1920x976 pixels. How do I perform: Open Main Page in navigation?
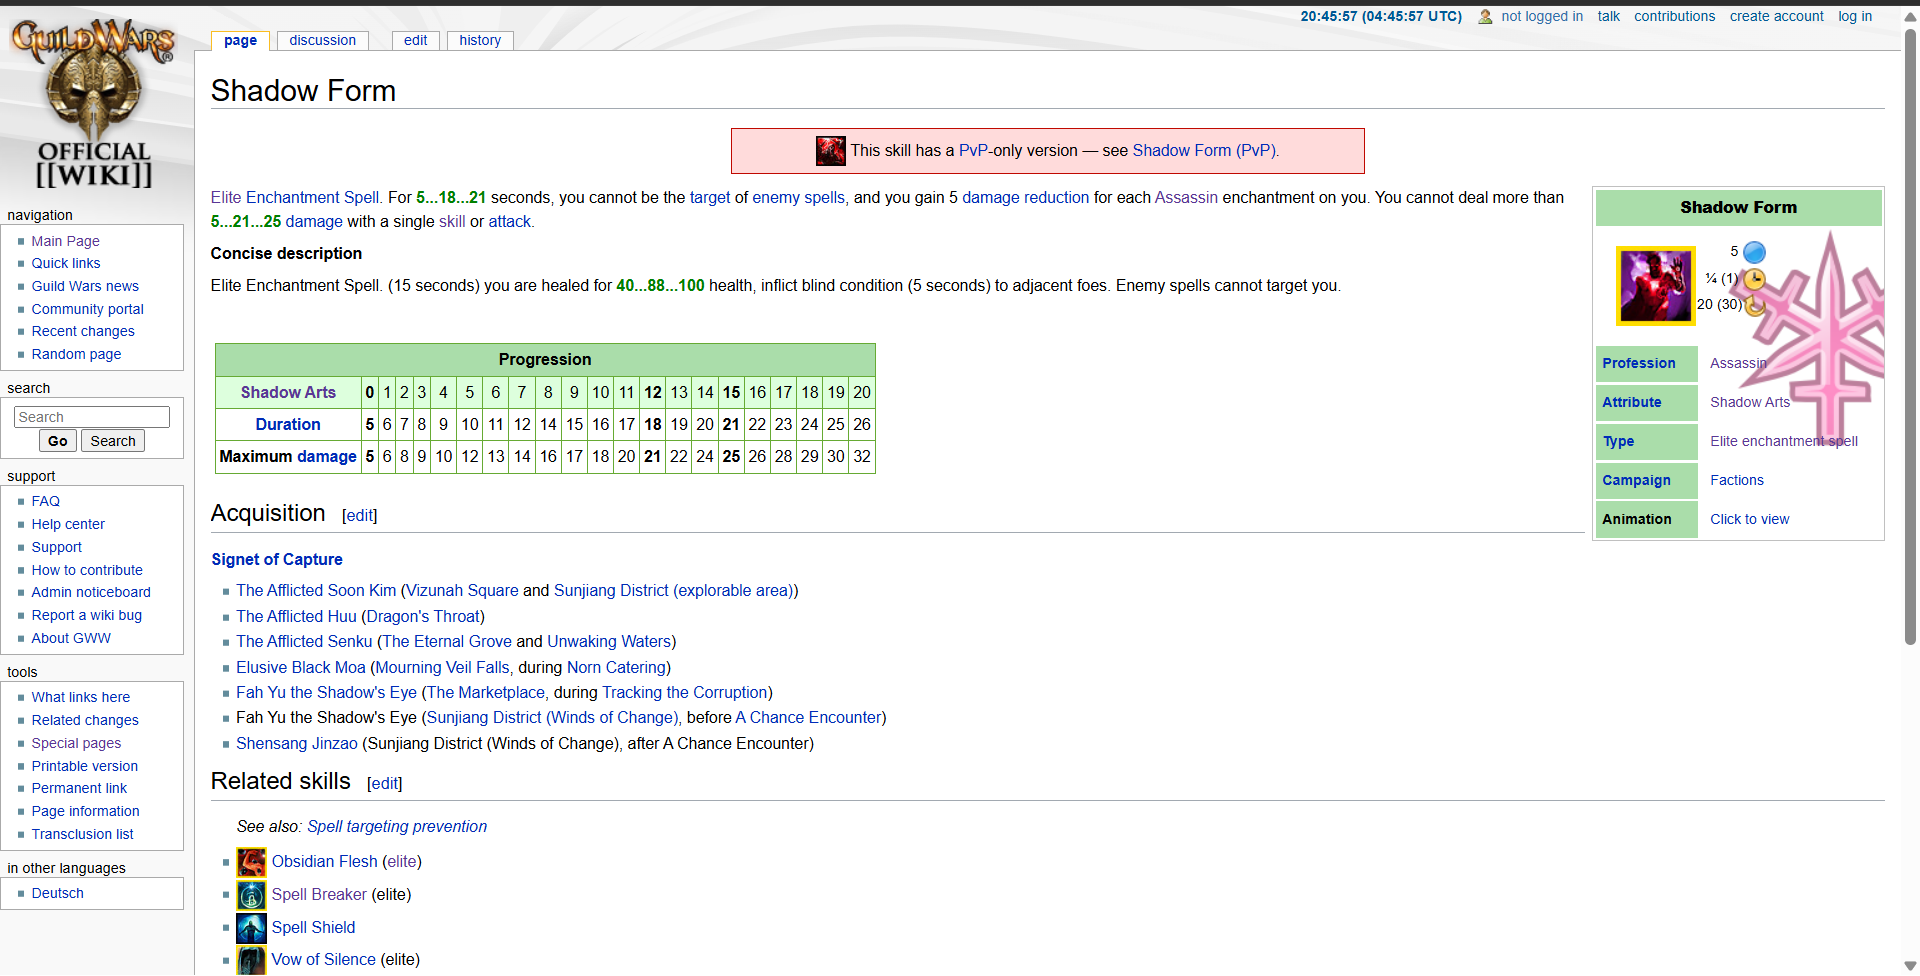point(65,241)
